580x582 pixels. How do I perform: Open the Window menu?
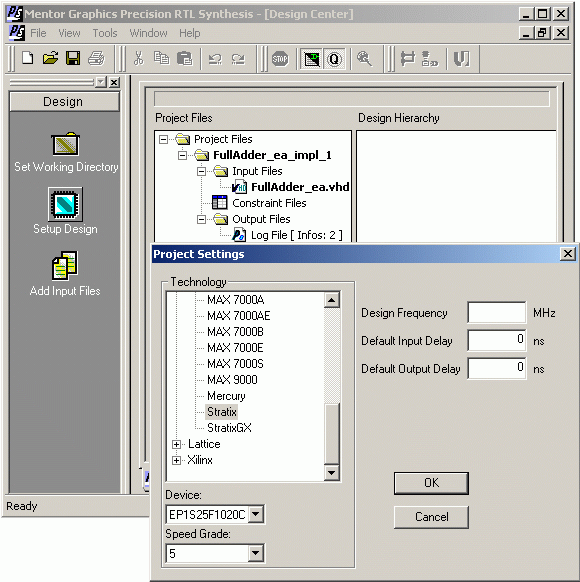(148, 33)
